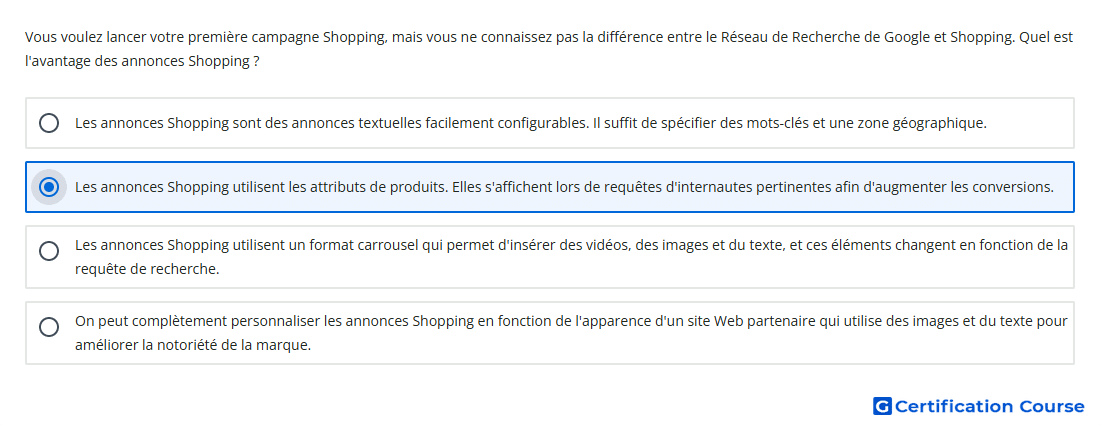This screenshot has height=425, width=1100.
Task: Click the words 'attributs de produits' in the second answer
Action: 375,187
